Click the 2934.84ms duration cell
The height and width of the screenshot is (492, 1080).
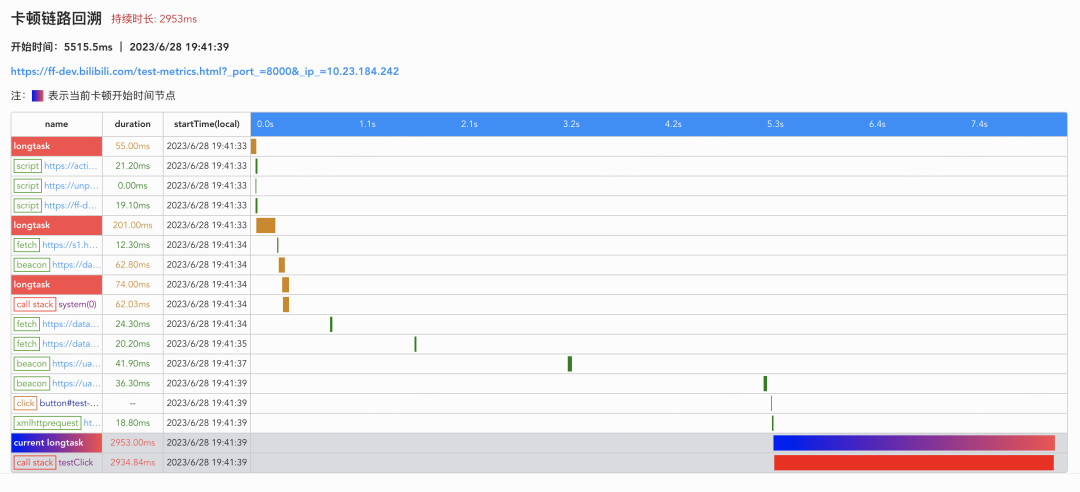(133, 462)
